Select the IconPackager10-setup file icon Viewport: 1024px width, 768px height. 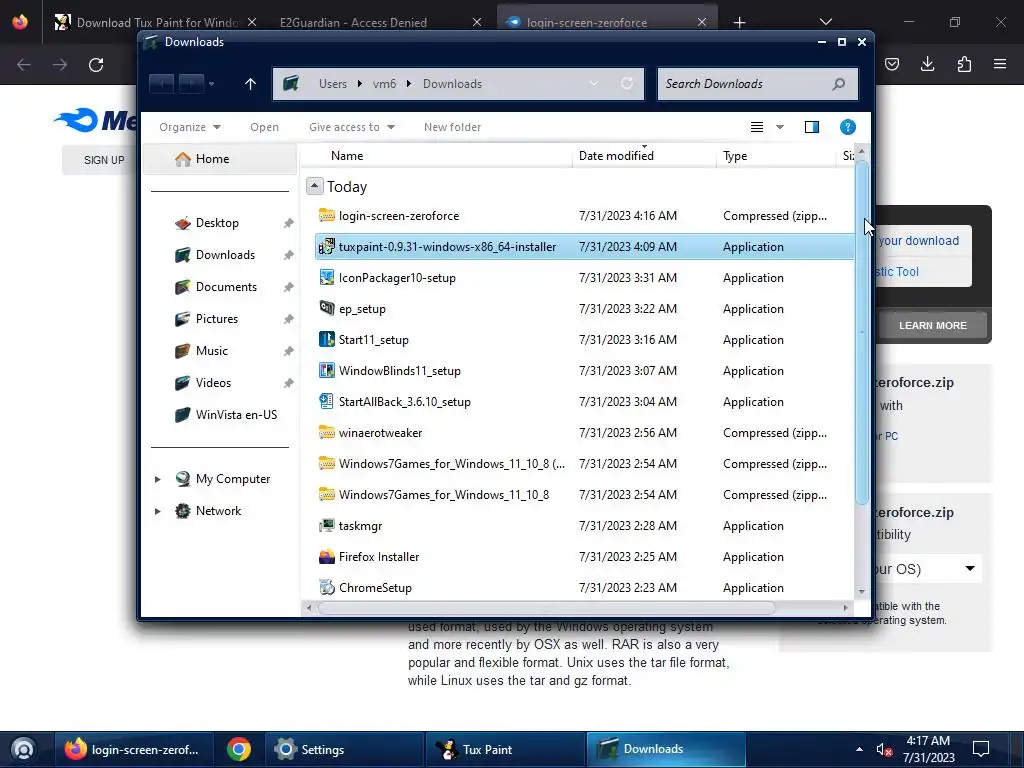(x=327, y=277)
